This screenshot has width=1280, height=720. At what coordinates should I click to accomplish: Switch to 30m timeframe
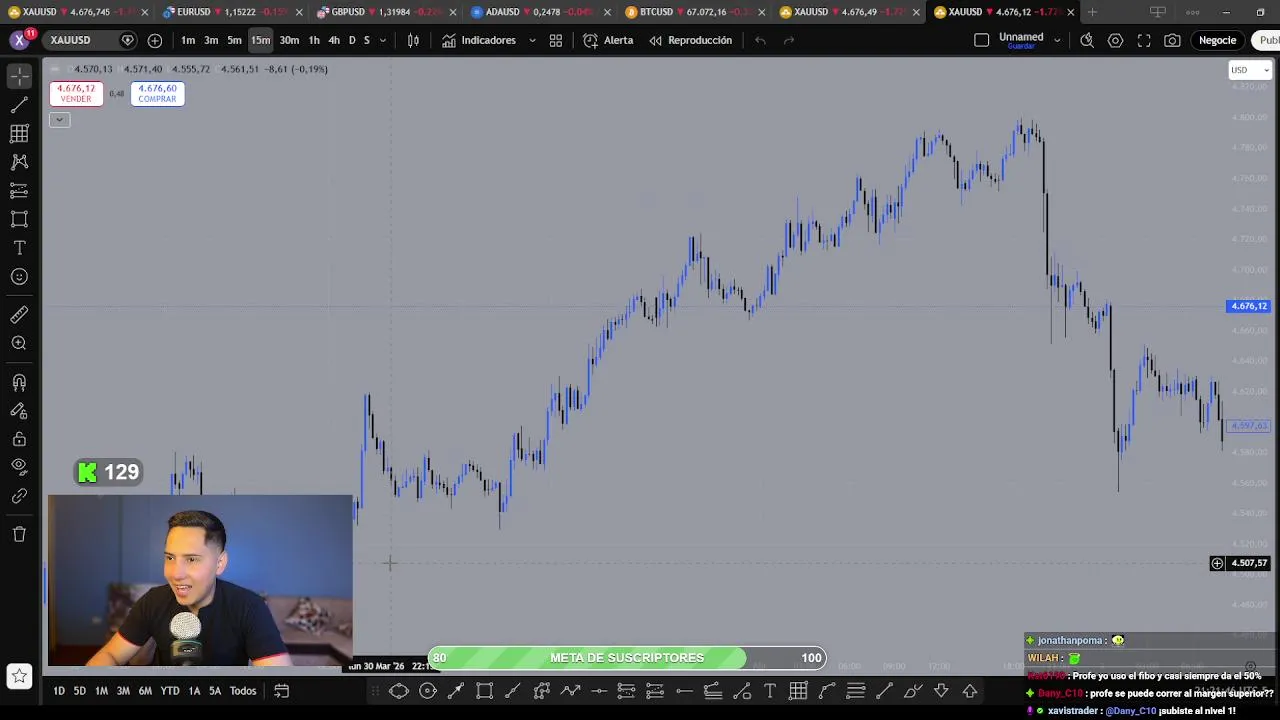289,40
